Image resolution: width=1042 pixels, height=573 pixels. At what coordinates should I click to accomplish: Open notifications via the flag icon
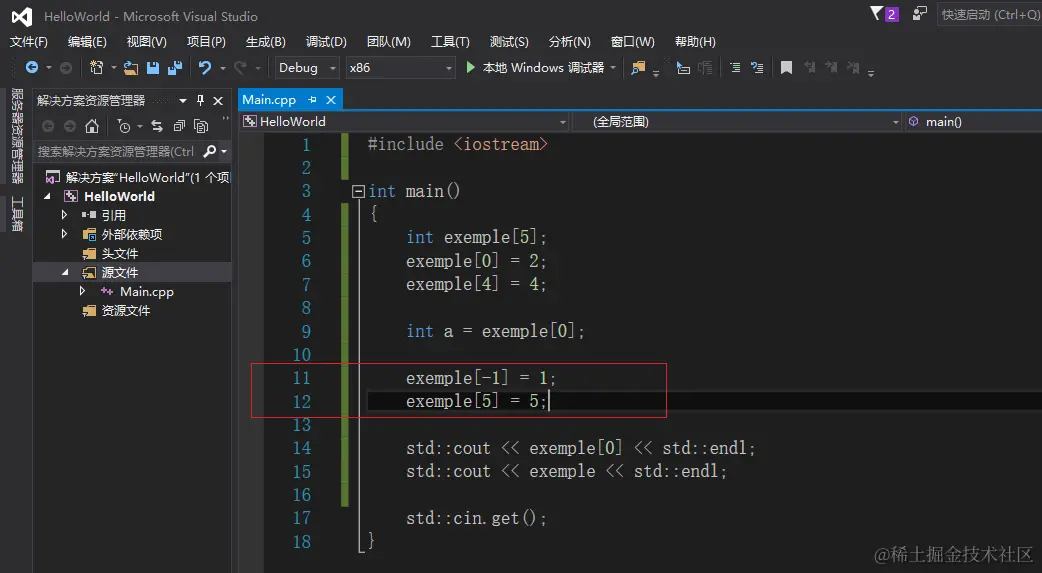877,13
